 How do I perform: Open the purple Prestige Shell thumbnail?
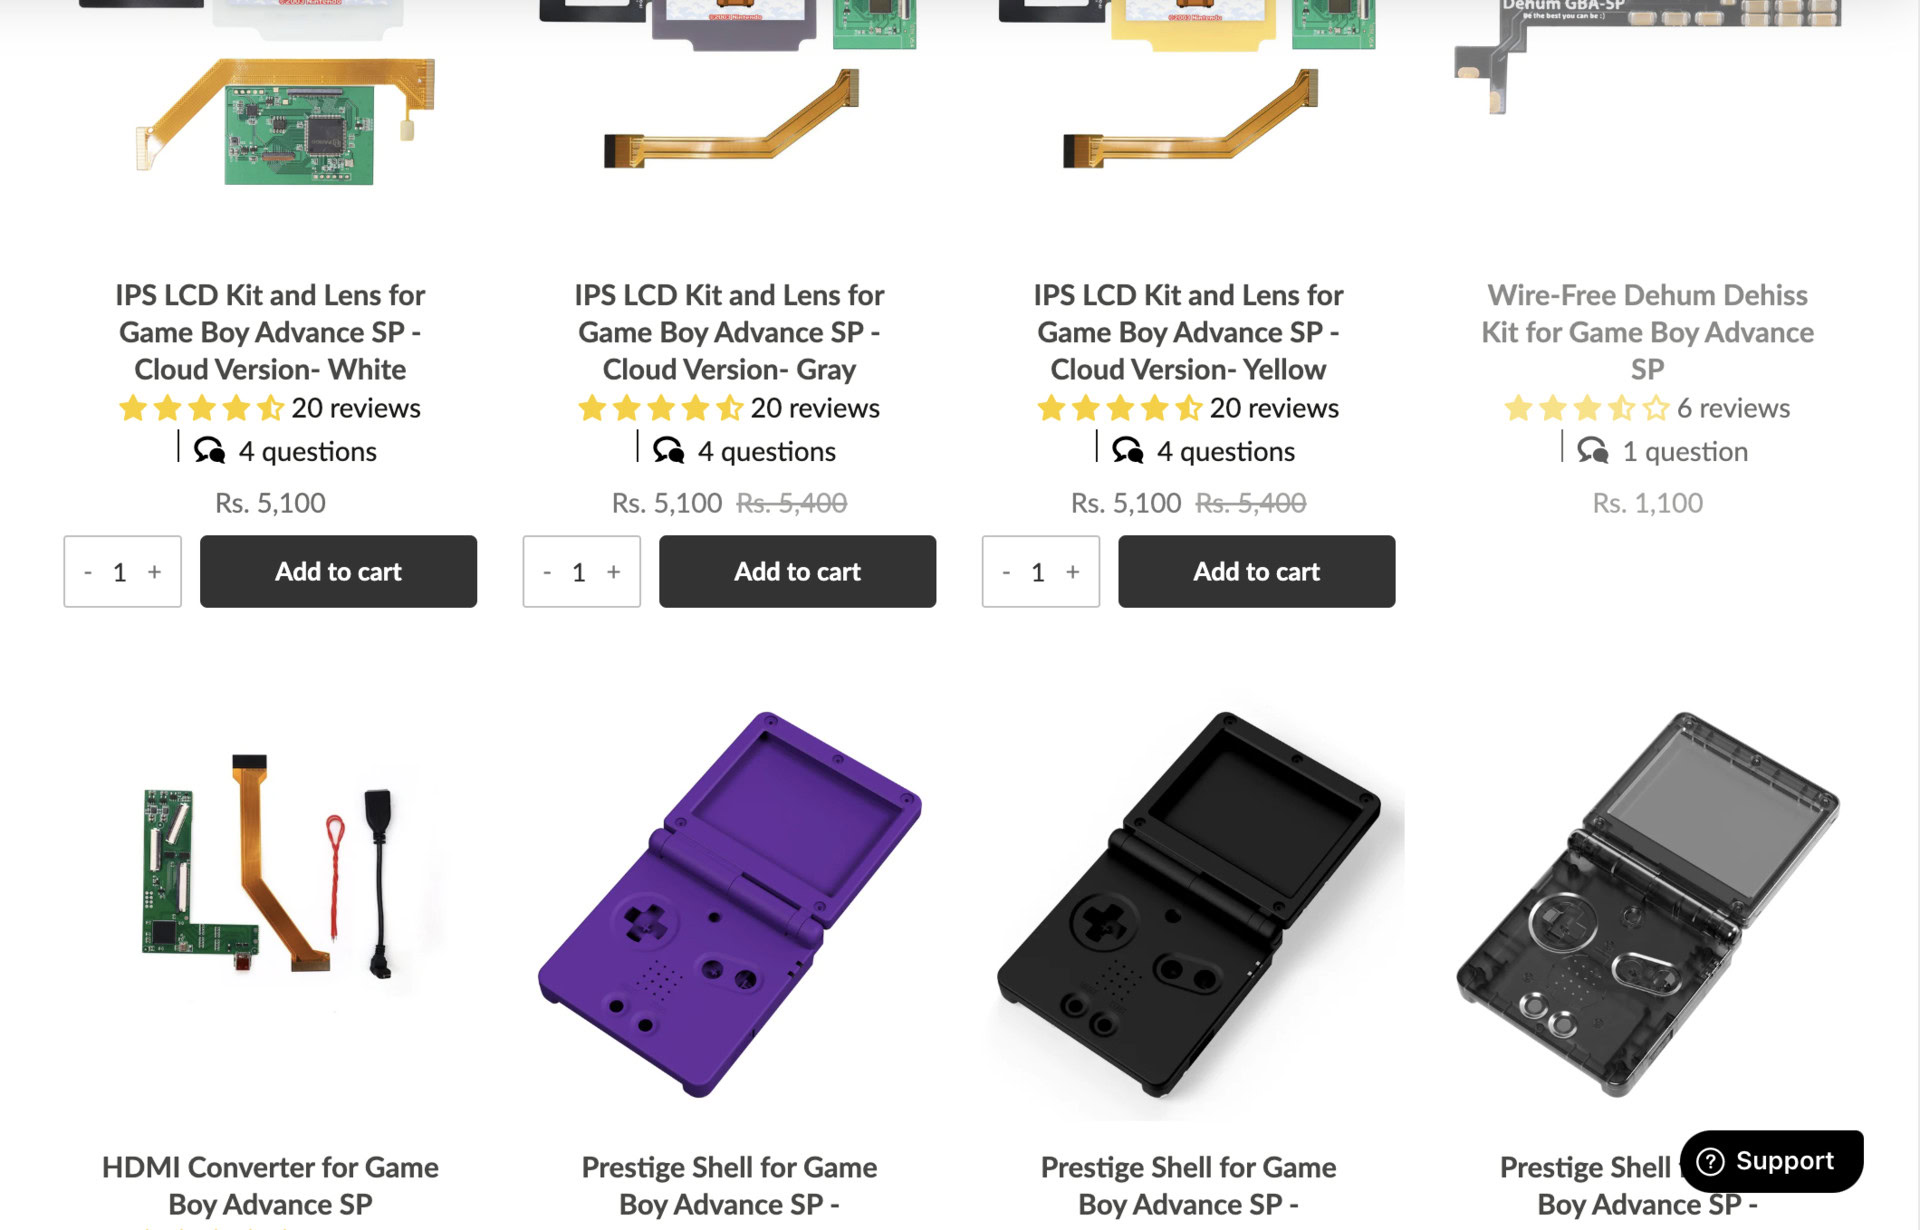[x=729, y=905]
